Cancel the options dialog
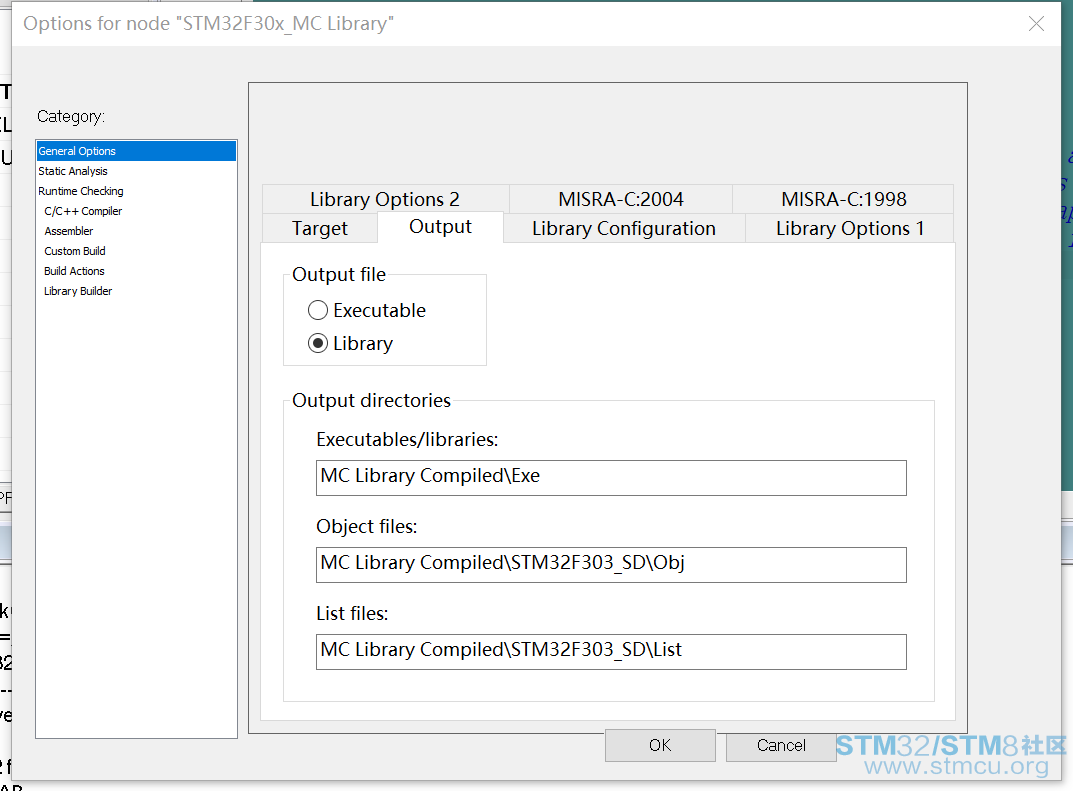 (x=781, y=745)
